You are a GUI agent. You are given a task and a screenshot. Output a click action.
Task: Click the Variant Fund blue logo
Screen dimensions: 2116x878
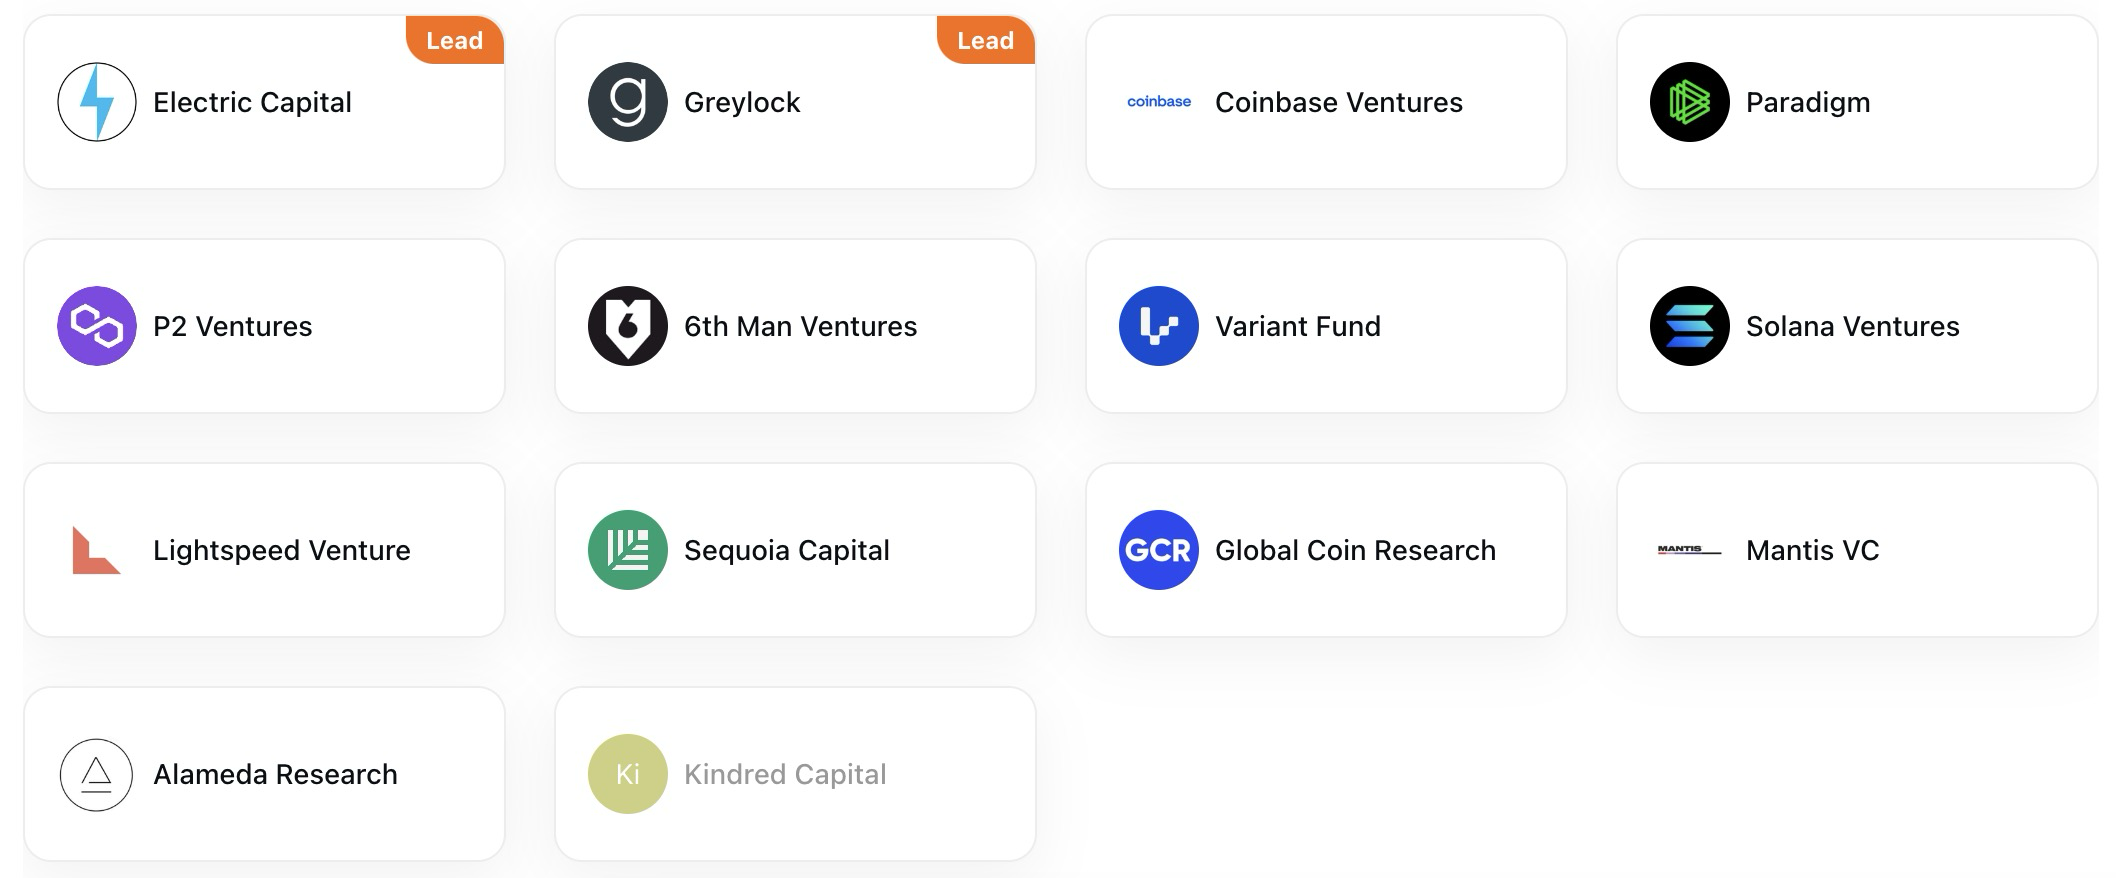coord(1159,326)
